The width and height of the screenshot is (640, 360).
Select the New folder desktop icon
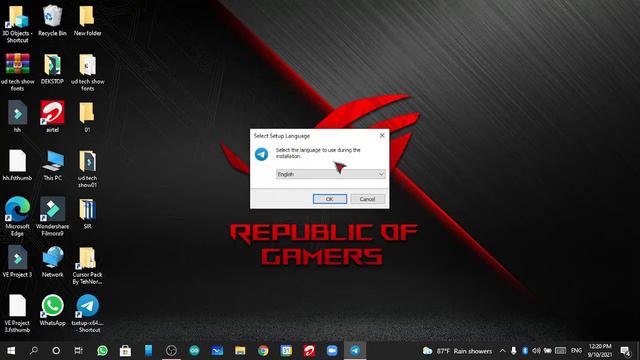tap(87, 20)
